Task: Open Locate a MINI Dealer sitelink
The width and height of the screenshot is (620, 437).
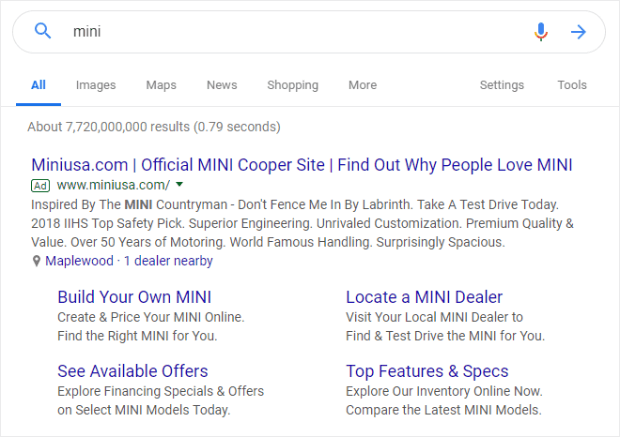Action: pyautogui.click(x=424, y=297)
